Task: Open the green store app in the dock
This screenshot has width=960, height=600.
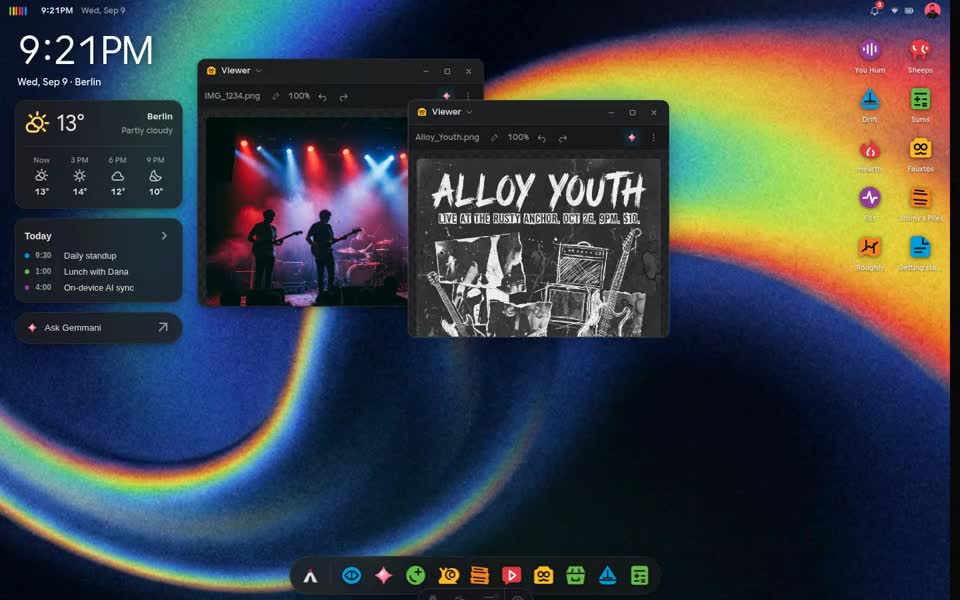Action: pyautogui.click(x=576, y=576)
